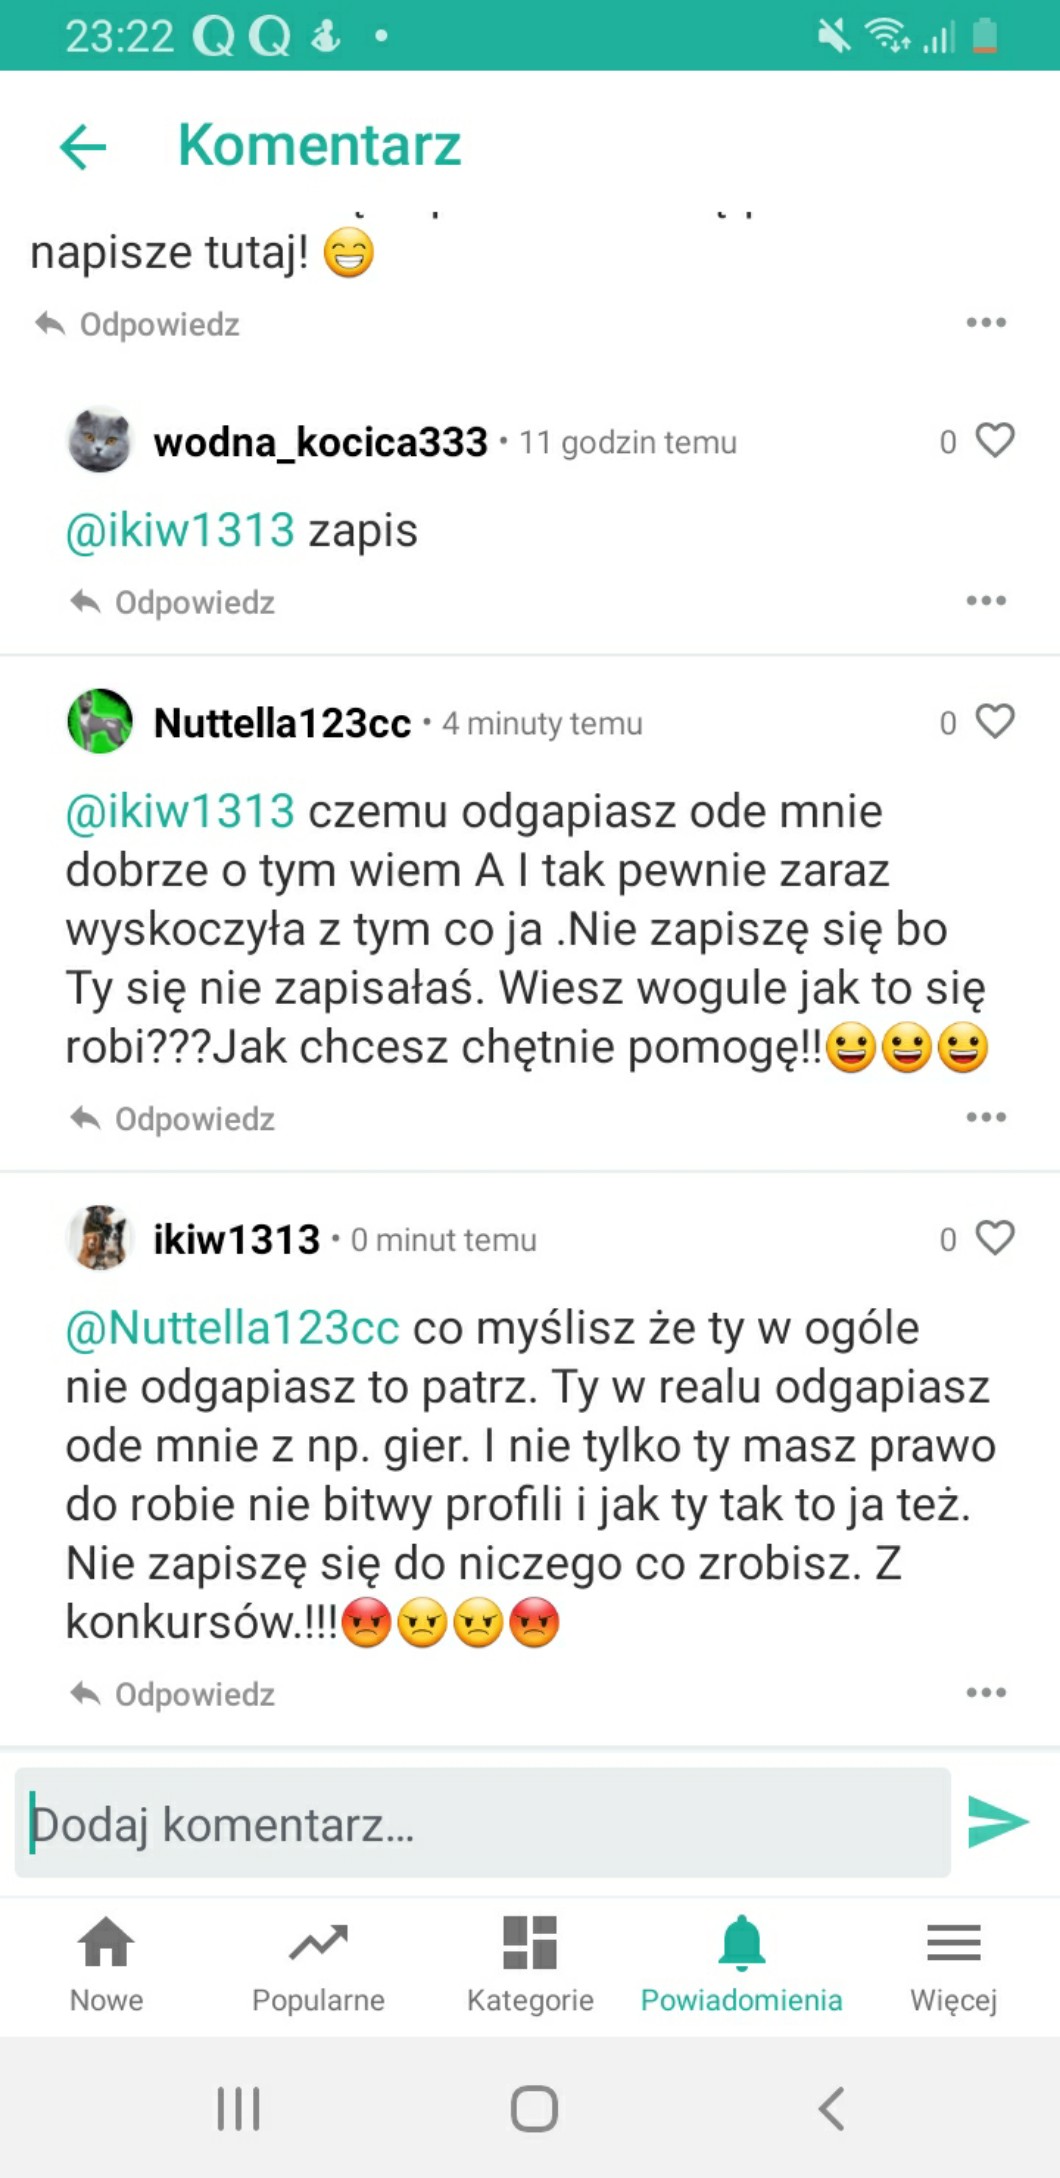Open the three-dot menu on ikiw1313's comment

pos(986,1692)
